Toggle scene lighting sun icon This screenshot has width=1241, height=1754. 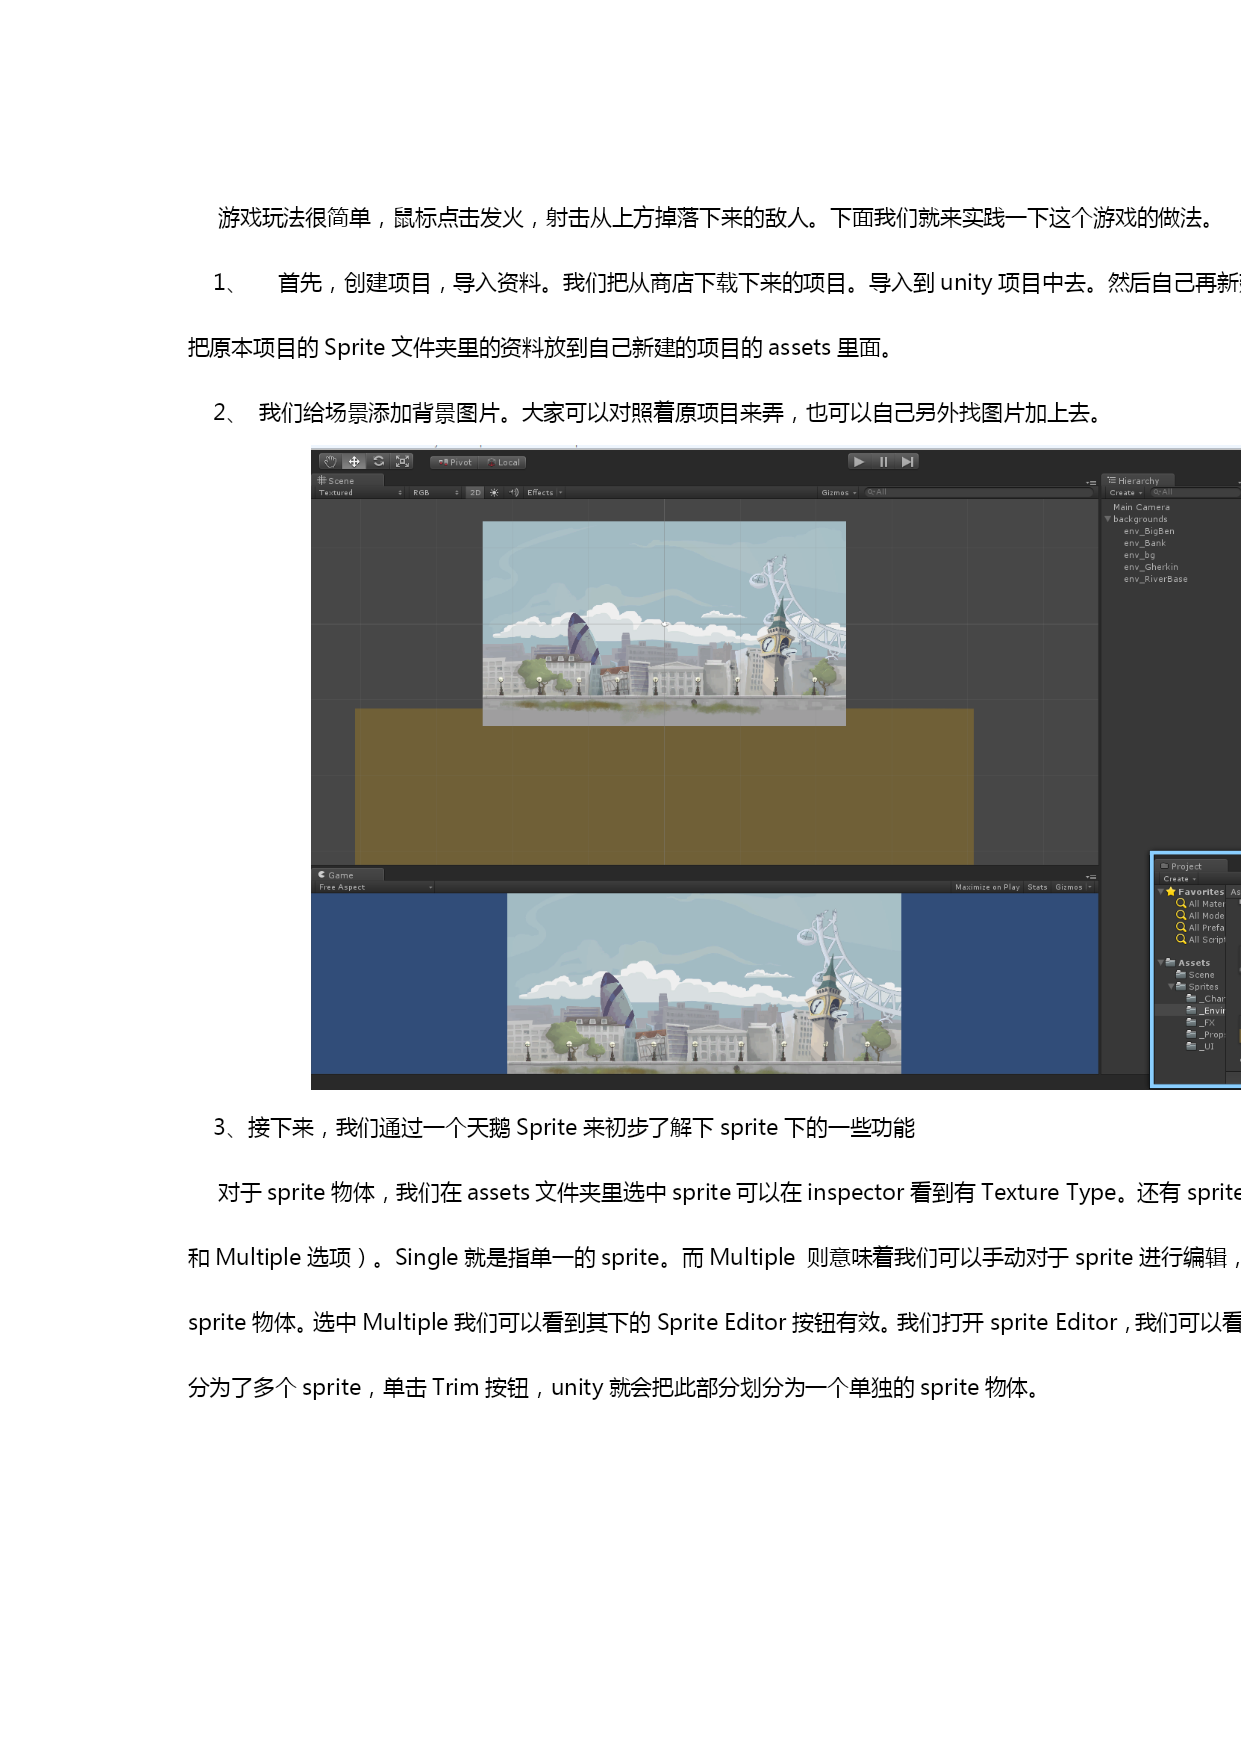[494, 493]
